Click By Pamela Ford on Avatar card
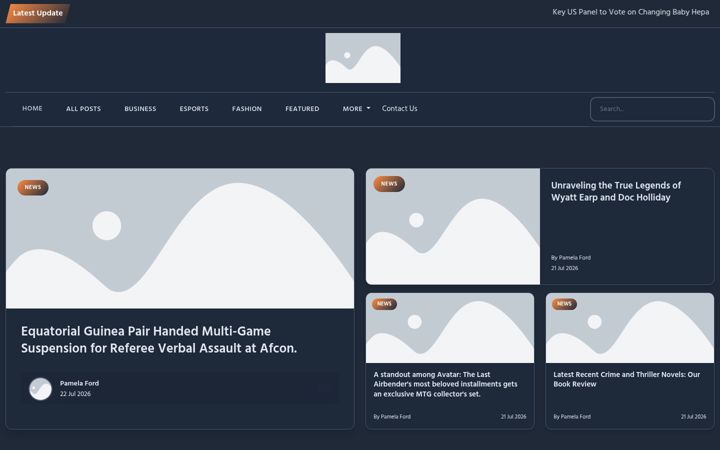The height and width of the screenshot is (450, 720). [x=392, y=416]
